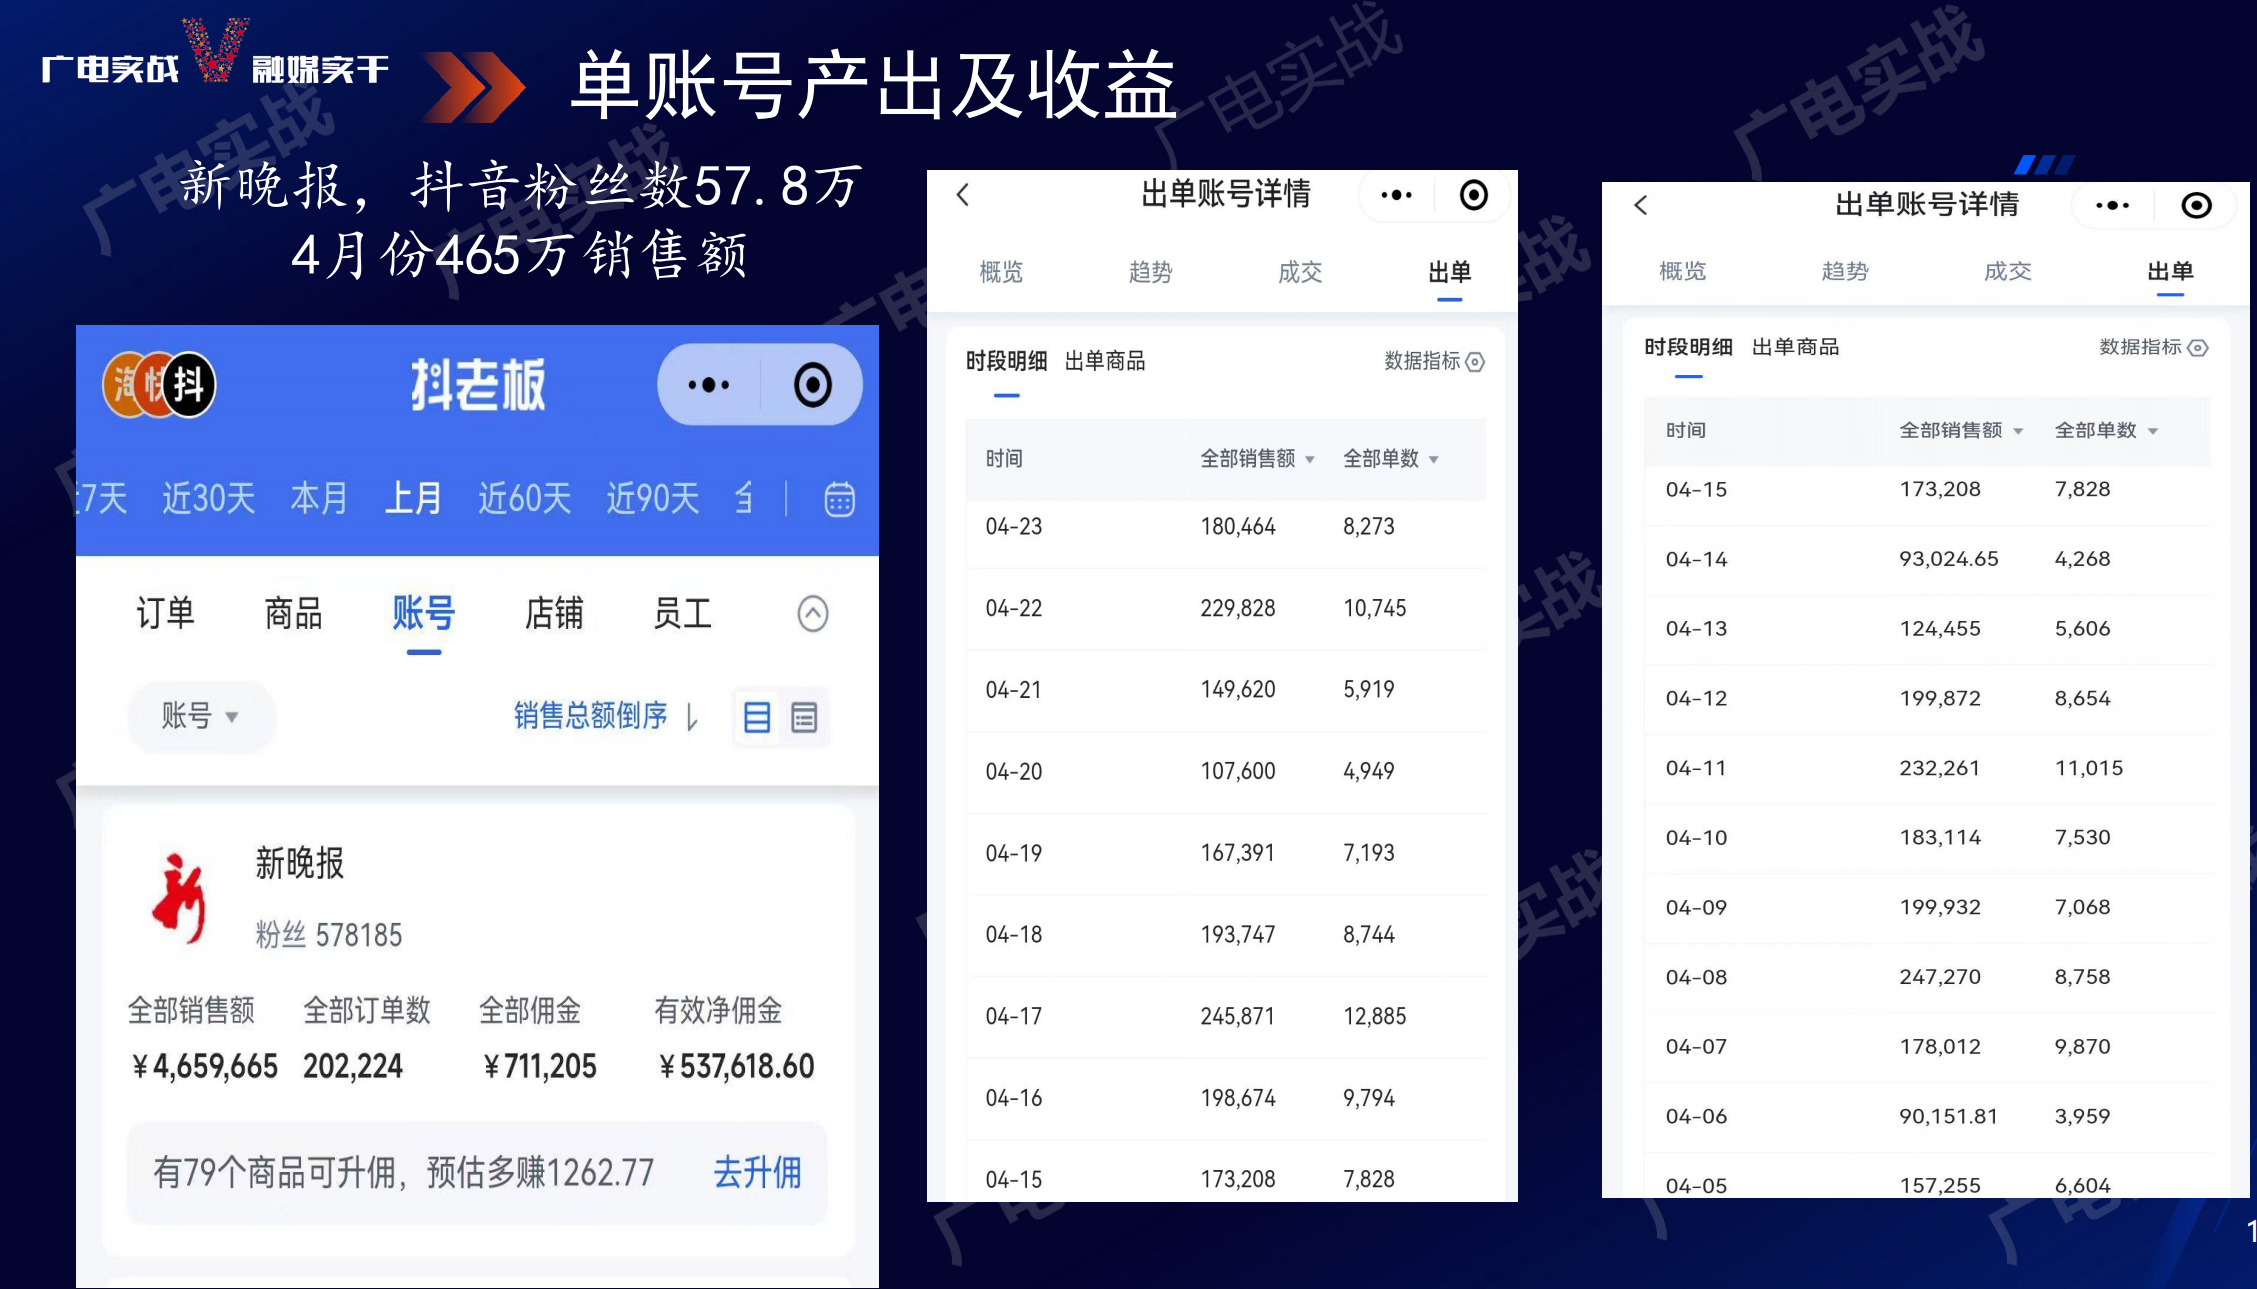The height and width of the screenshot is (1289, 2257).
Task: Click the 抖老板 circular close target icon
Action: click(812, 385)
